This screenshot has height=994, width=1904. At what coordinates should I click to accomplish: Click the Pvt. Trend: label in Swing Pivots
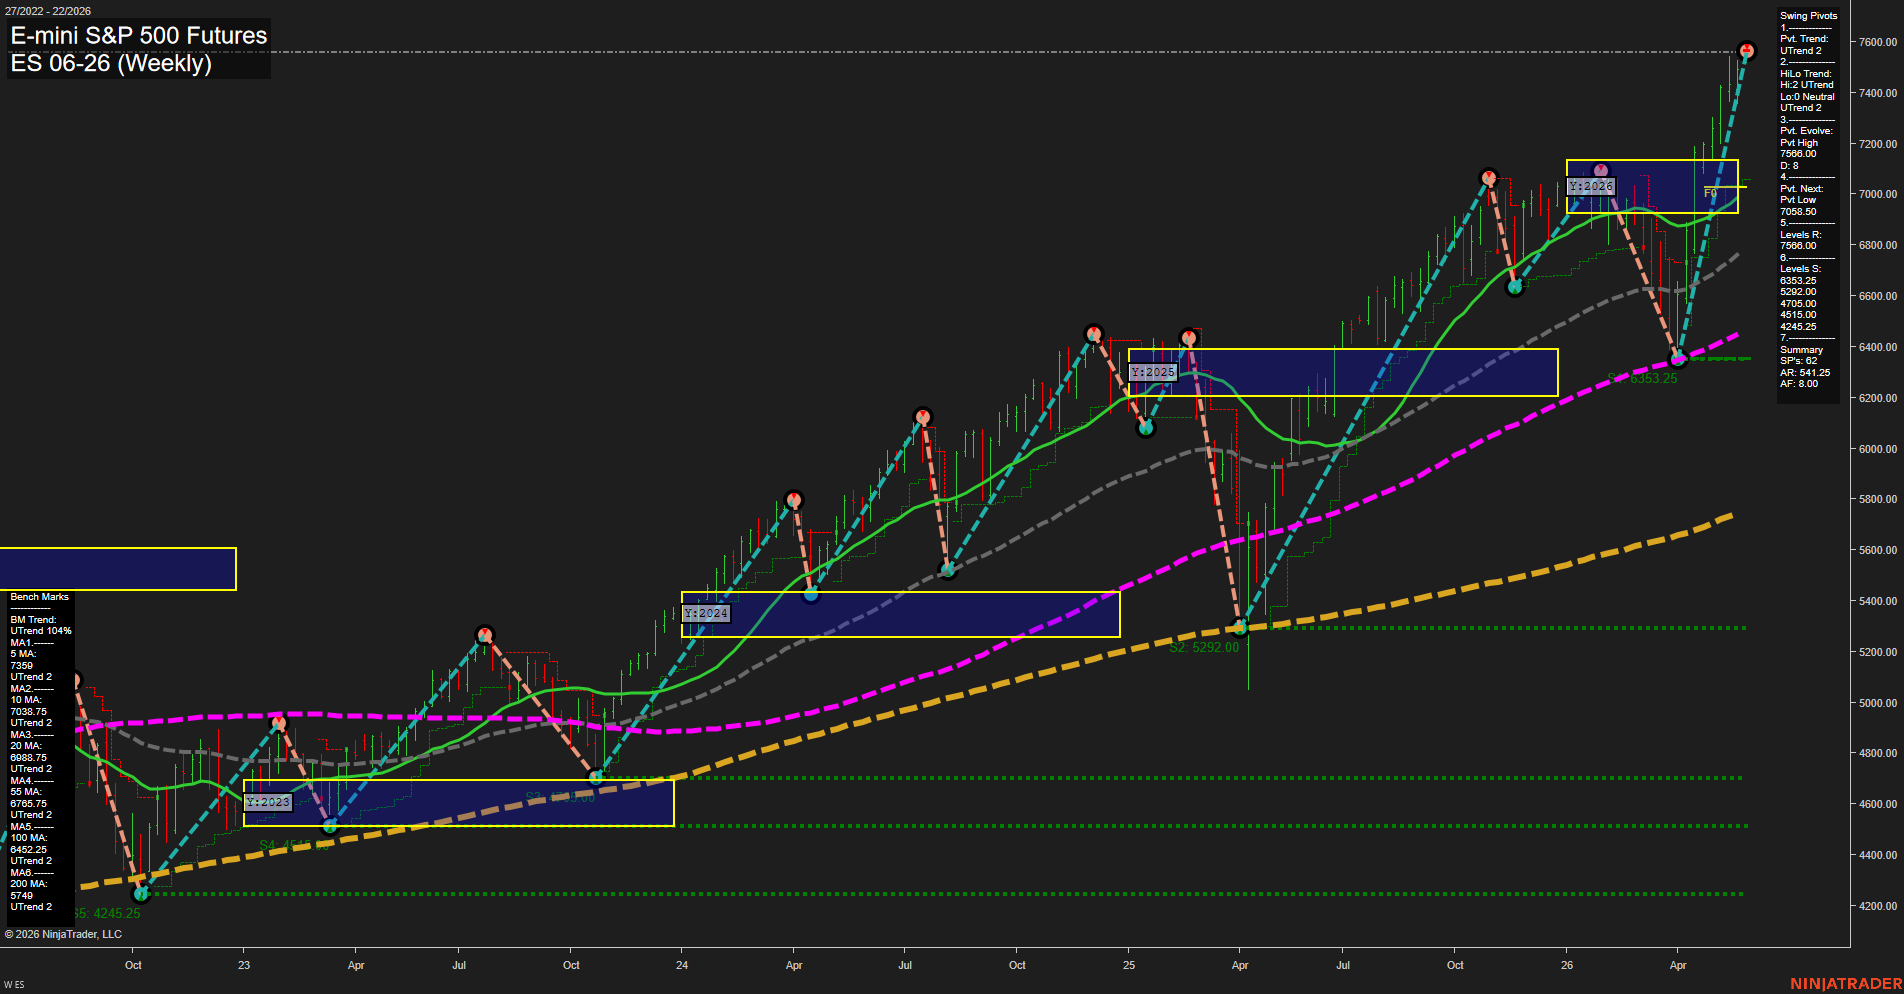click(1804, 39)
